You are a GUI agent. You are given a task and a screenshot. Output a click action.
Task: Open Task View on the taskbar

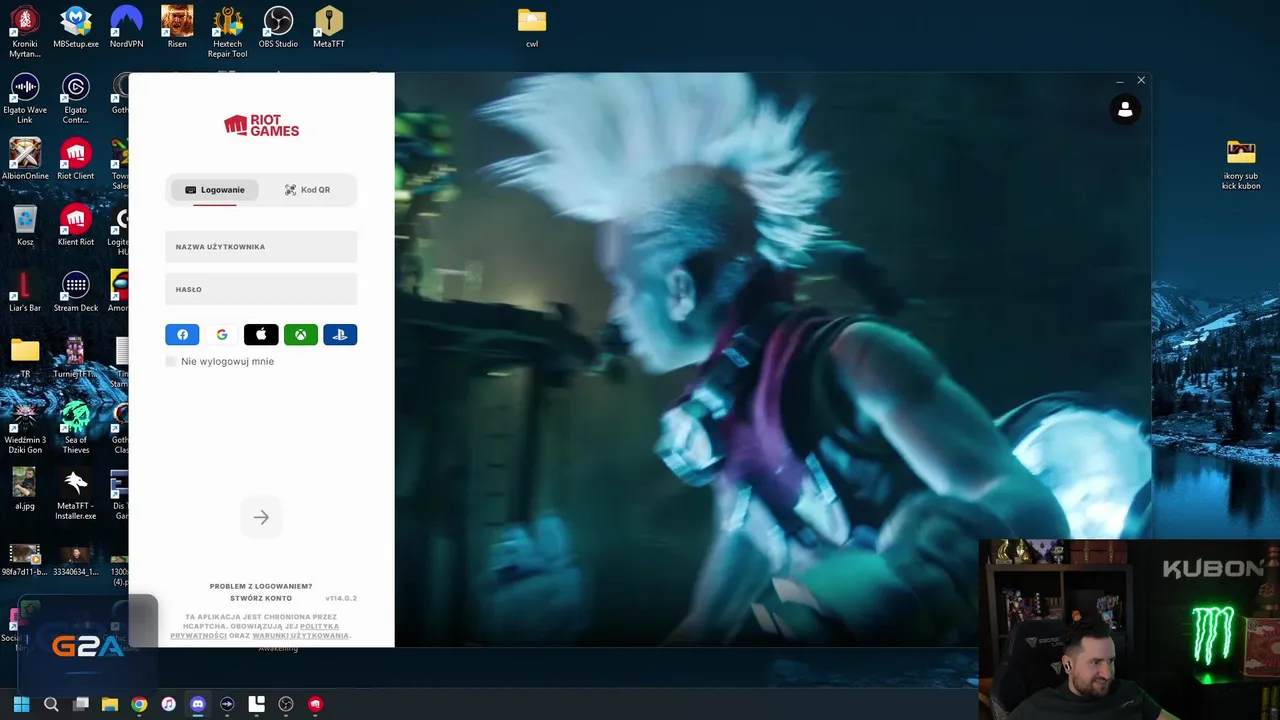click(x=81, y=704)
